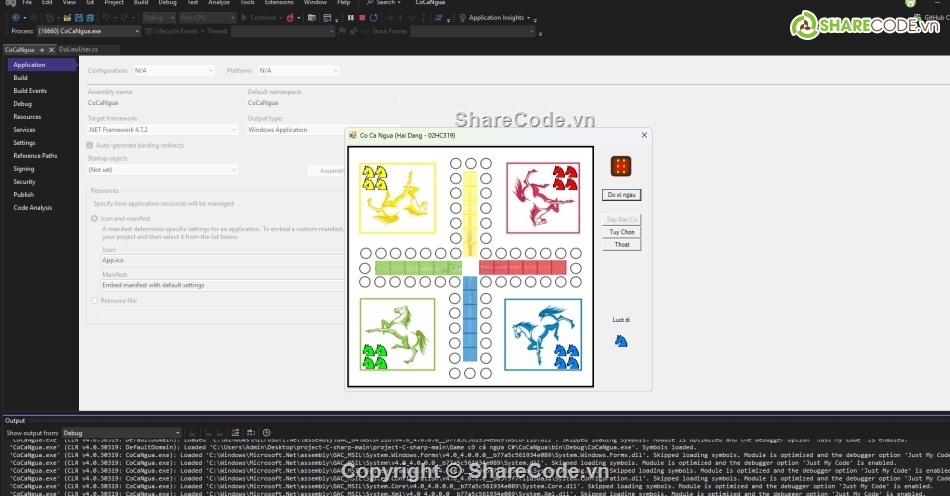This screenshot has width=950, height=496.
Task: Click the Navigate Backward arrow icon
Action: coord(14,17)
